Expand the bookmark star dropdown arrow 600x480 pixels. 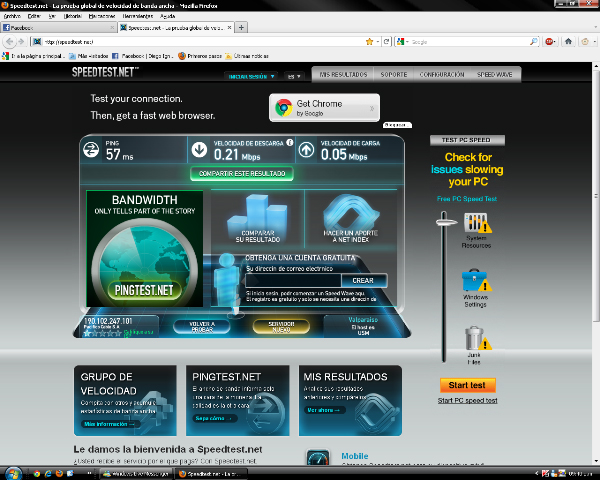tap(378, 42)
